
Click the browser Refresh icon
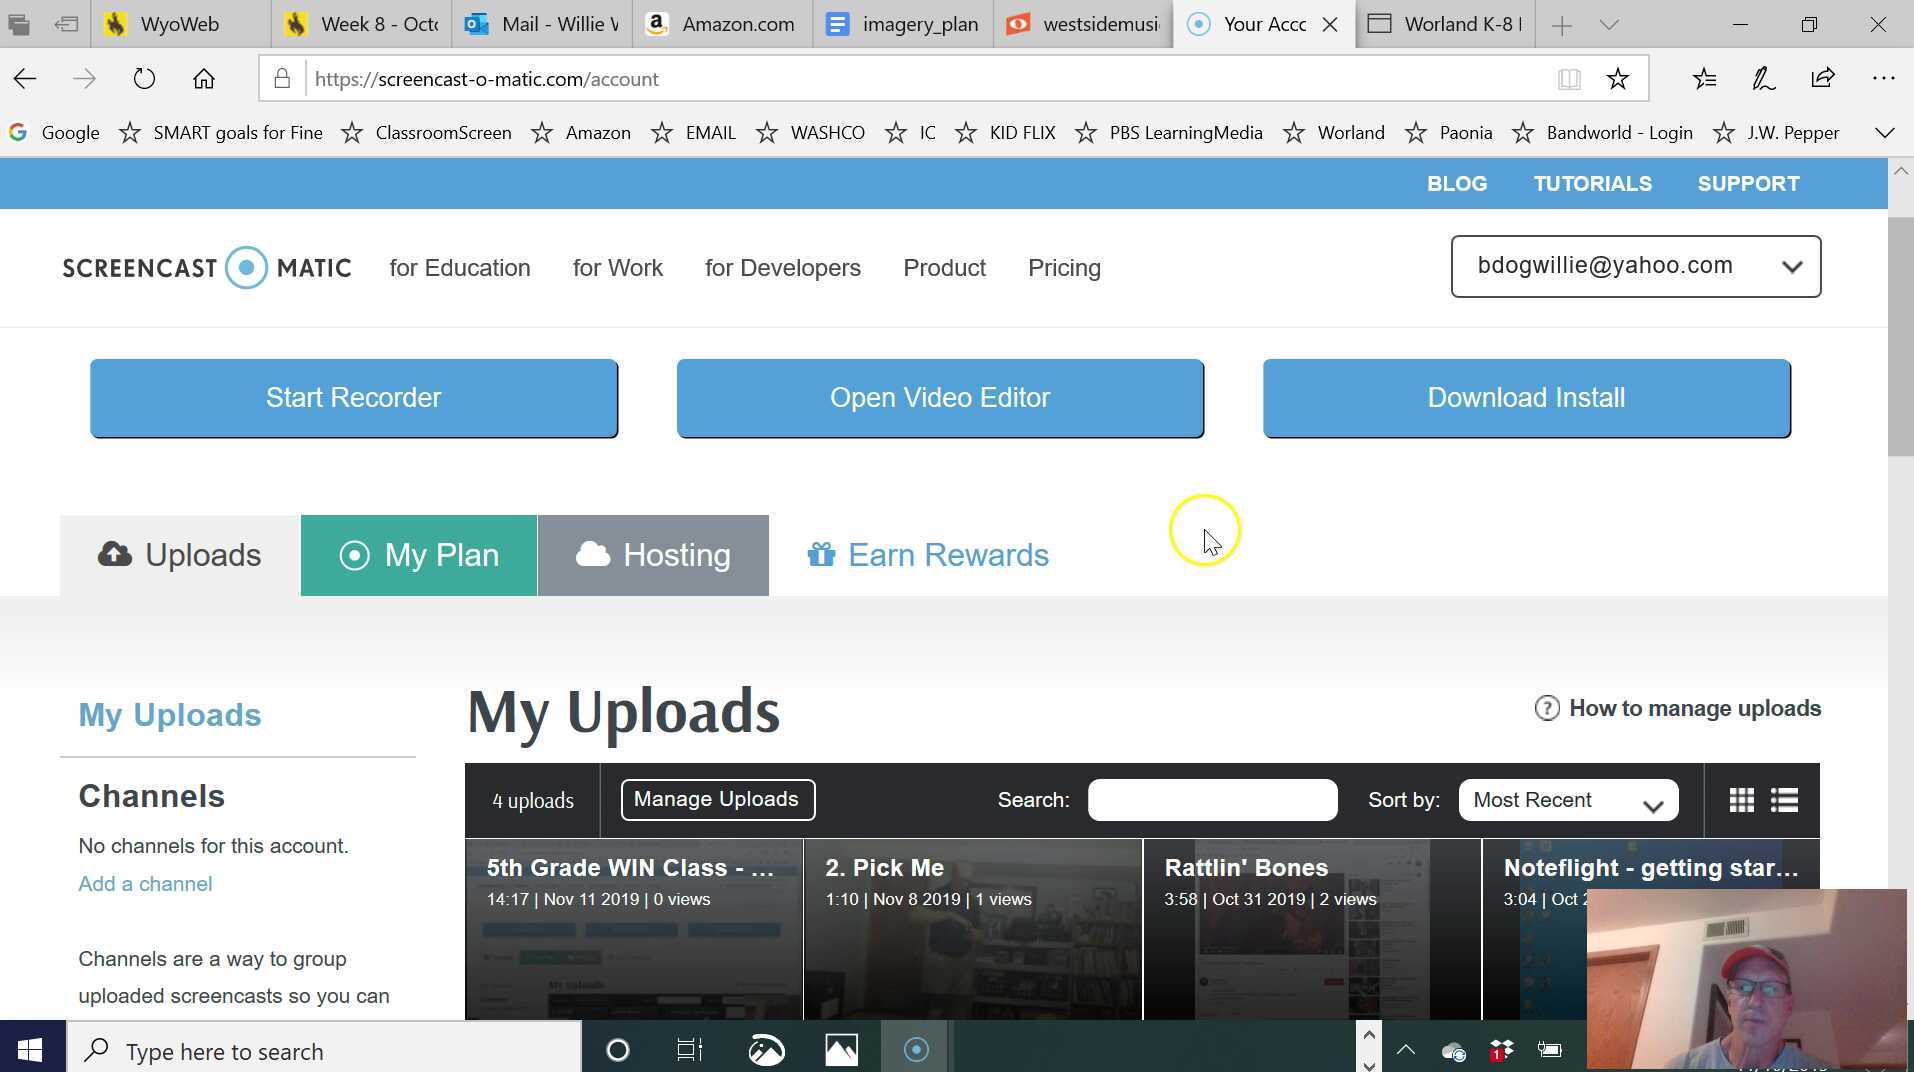tap(144, 79)
